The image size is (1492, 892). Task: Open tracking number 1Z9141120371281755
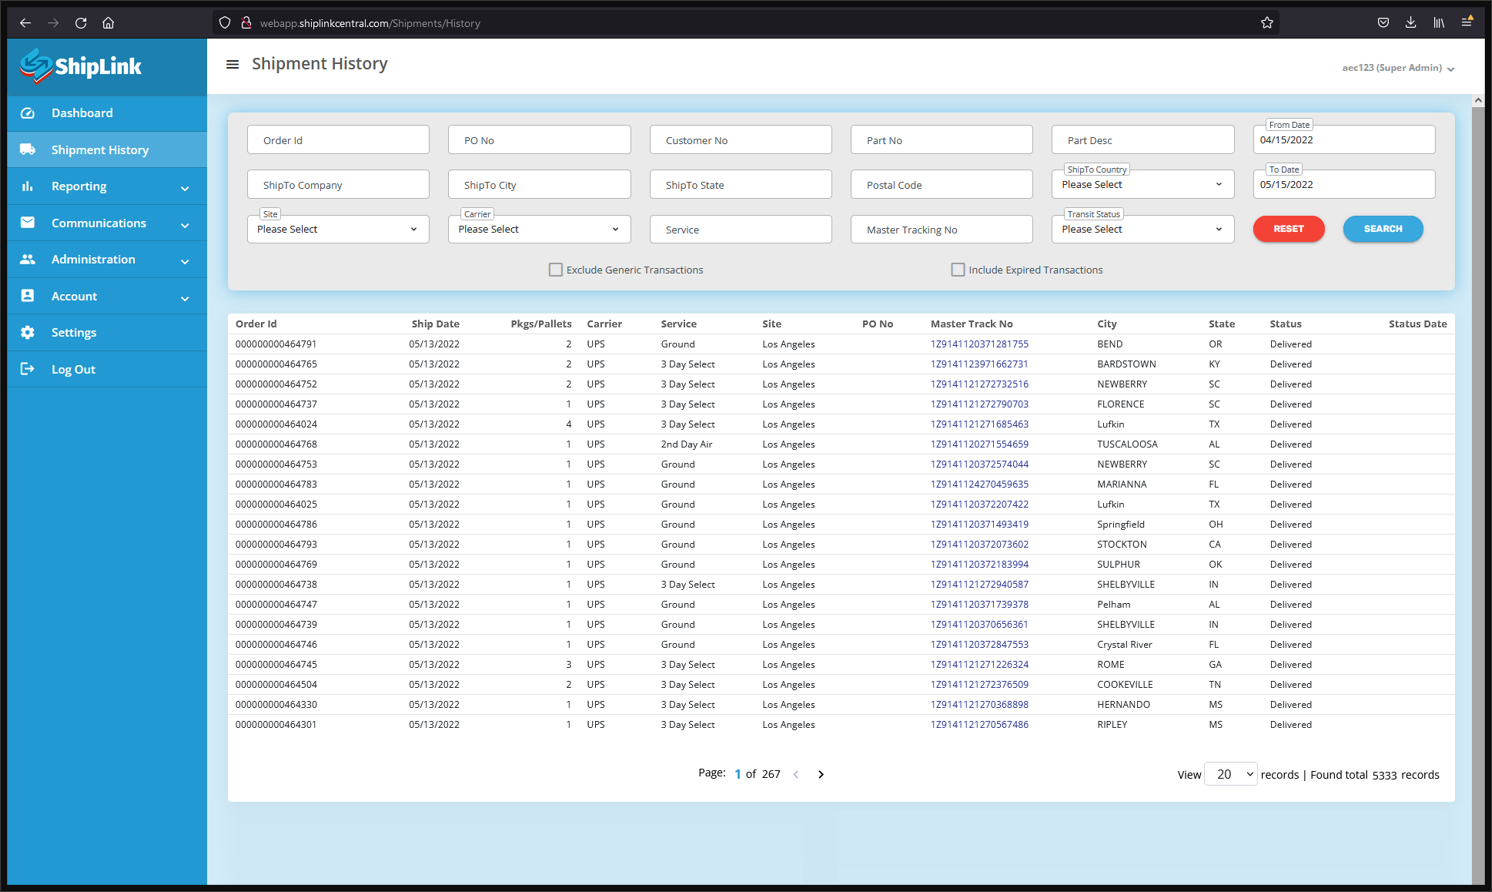coord(979,344)
